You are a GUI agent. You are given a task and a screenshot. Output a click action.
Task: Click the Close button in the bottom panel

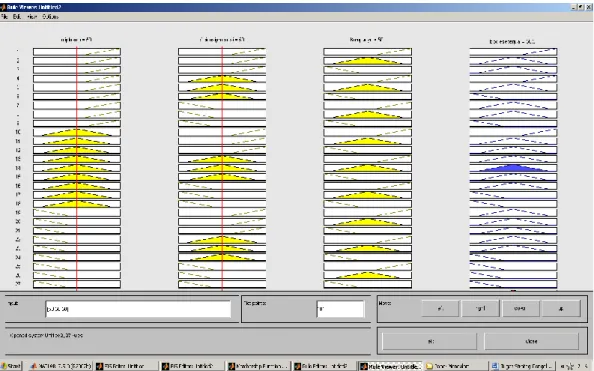pyautogui.click(x=531, y=341)
